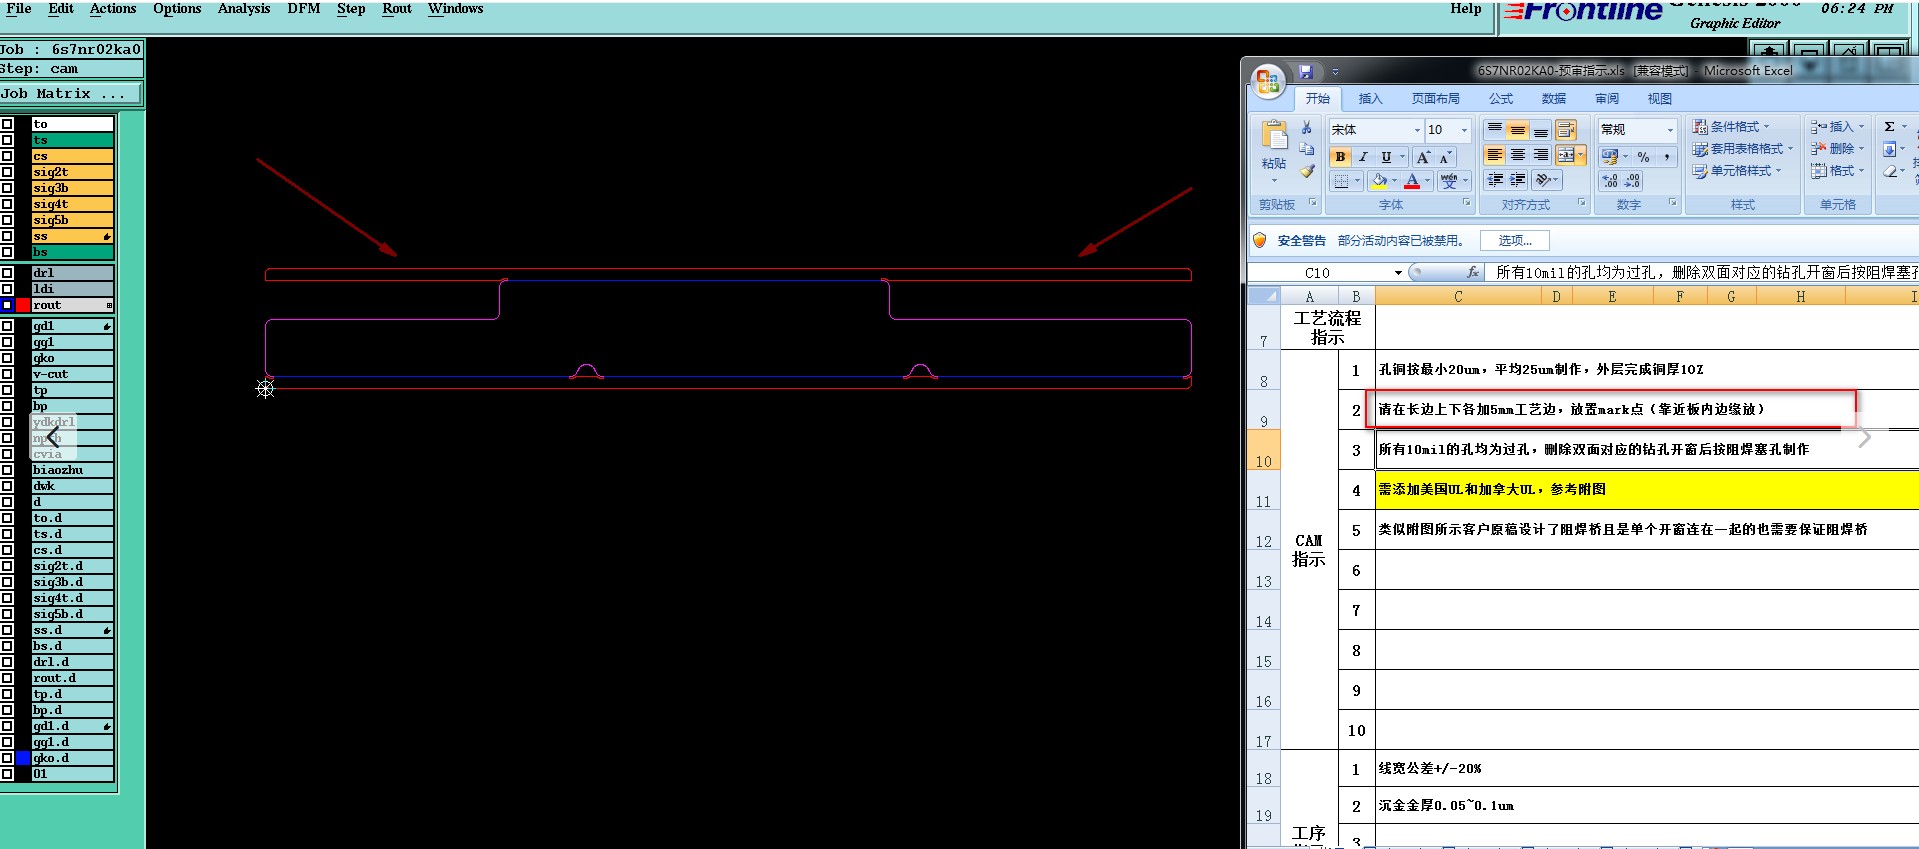Toggle the checkbox for layer rout
Image resolution: width=1919 pixels, height=849 pixels.
[7, 305]
